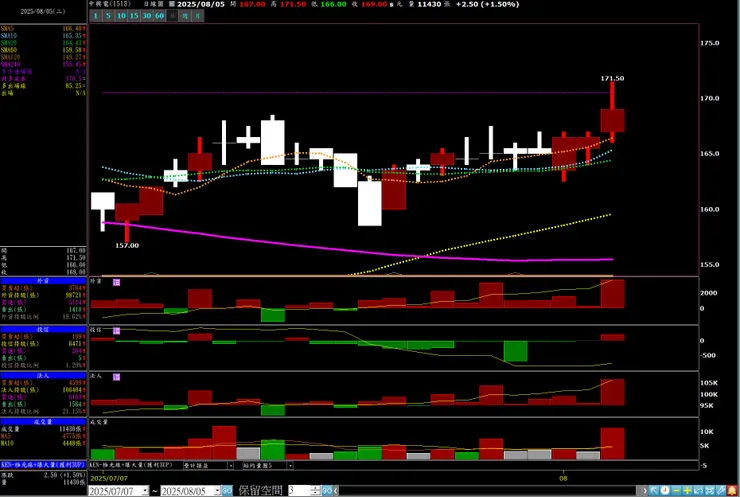Click the last red candlestick on 08/05

pos(612,120)
